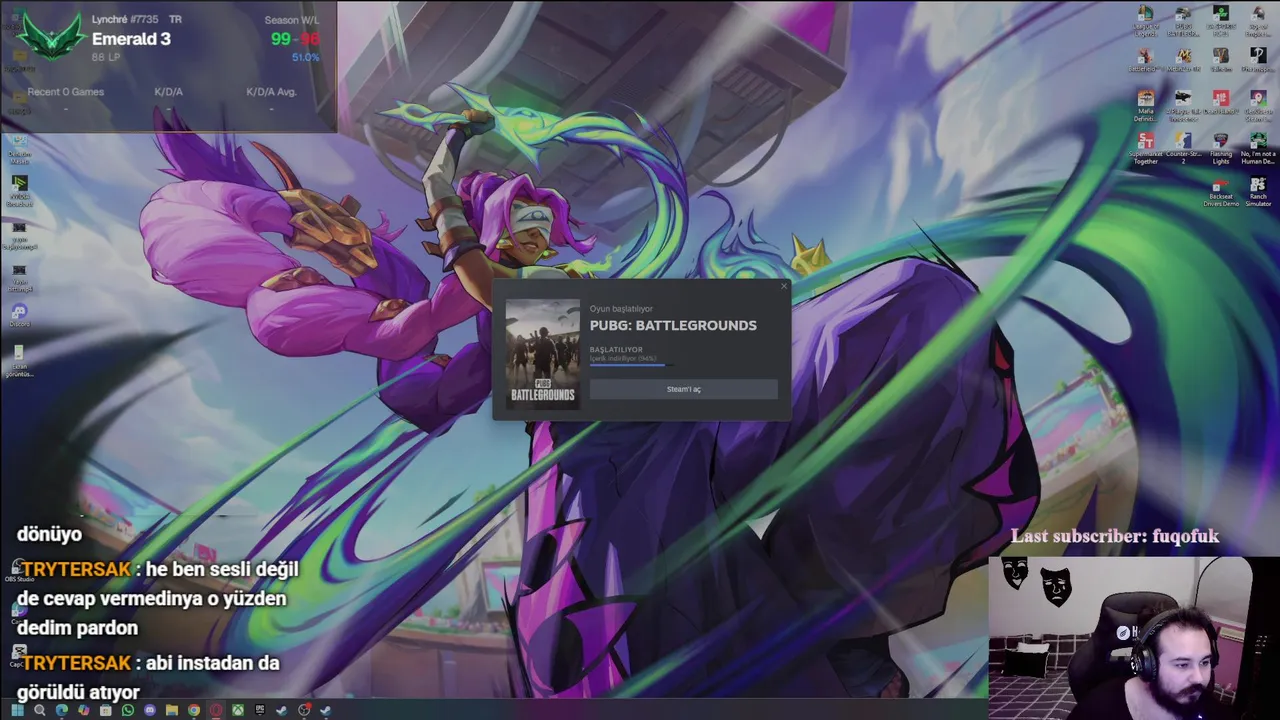Open Xbox app from taskbar

click(238, 710)
